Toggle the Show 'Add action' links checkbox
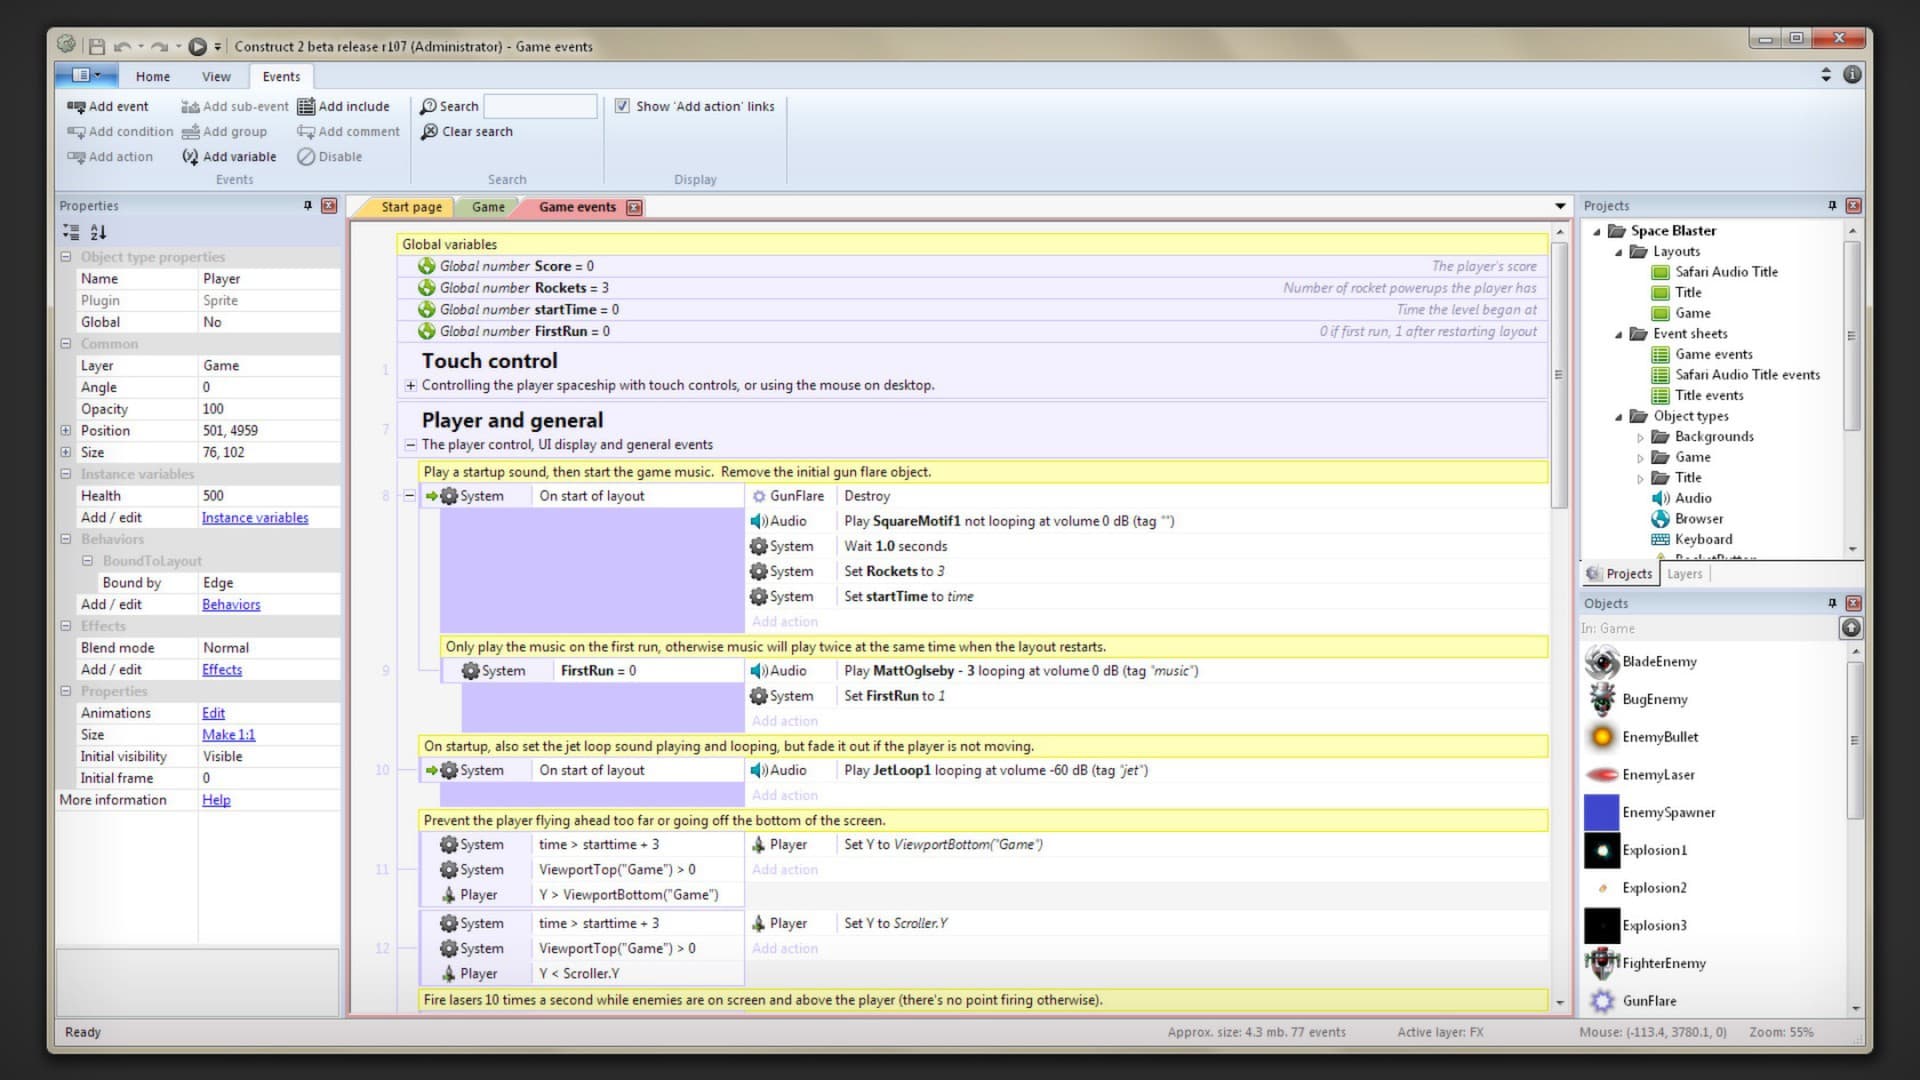1920x1080 pixels. coord(622,106)
